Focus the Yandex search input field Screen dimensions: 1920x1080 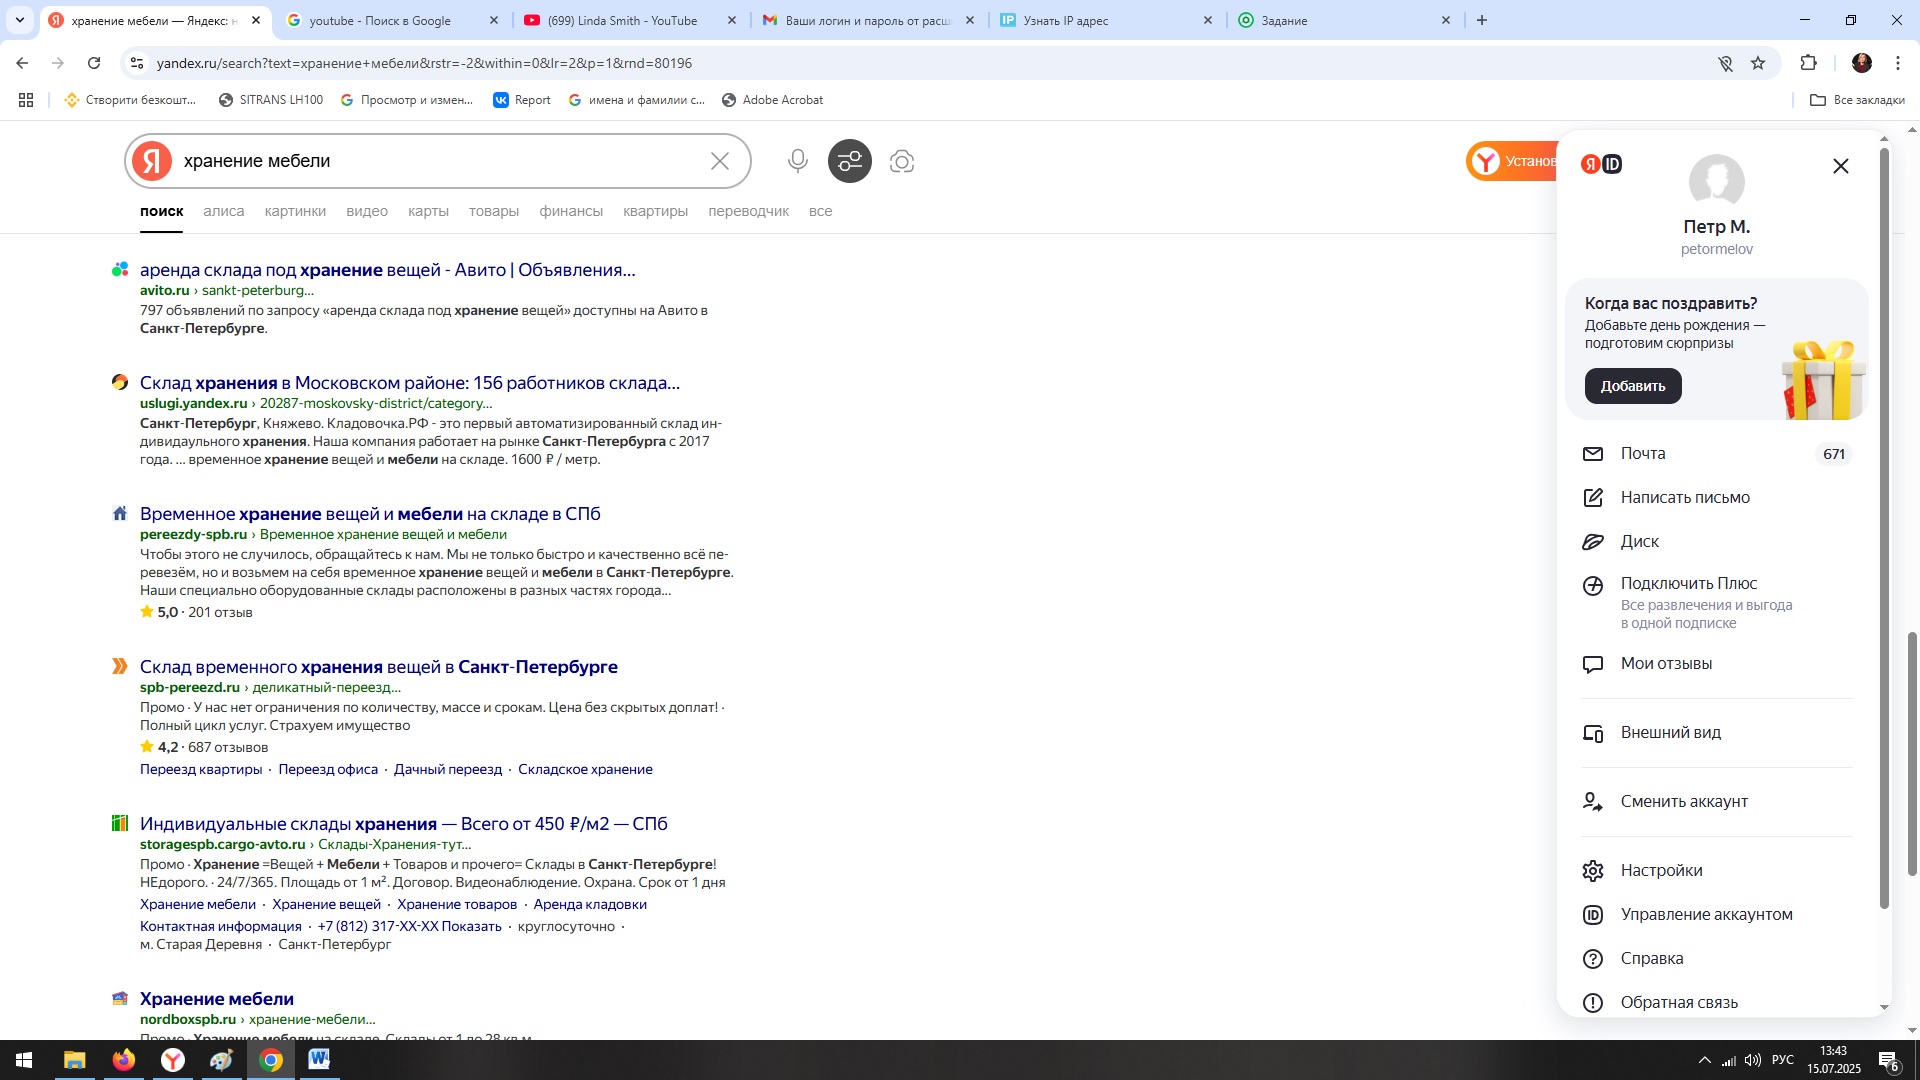coord(440,161)
